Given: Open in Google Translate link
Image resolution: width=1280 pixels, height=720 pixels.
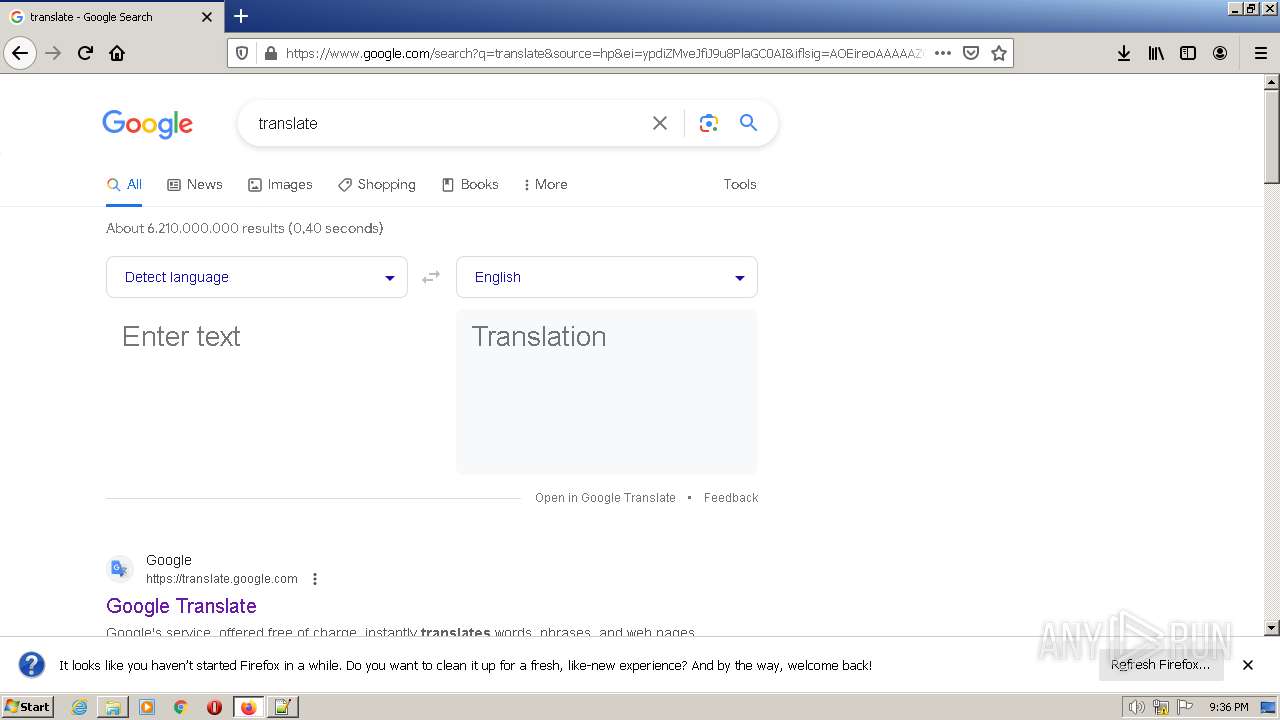Looking at the screenshot, I should tap(605, 498).
